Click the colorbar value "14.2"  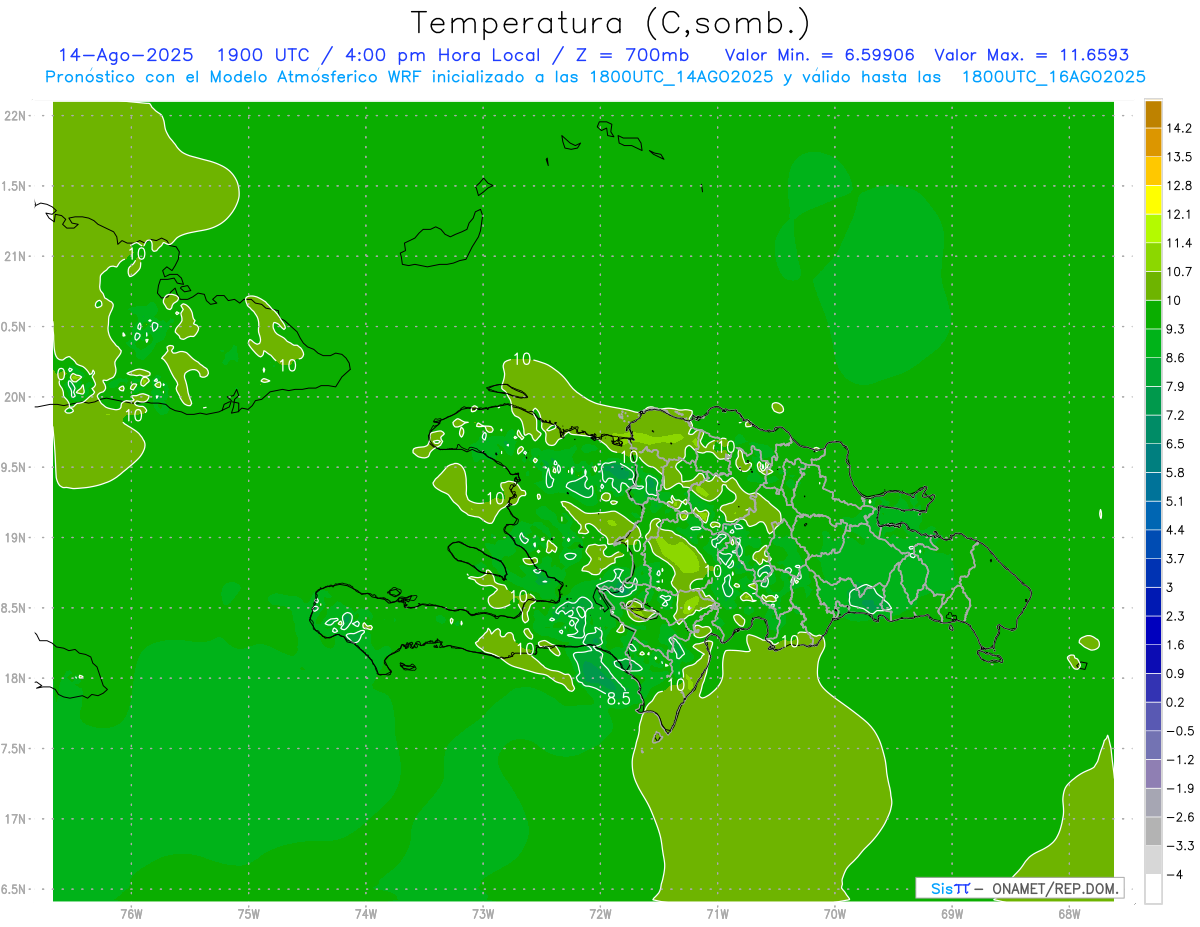1179,128
